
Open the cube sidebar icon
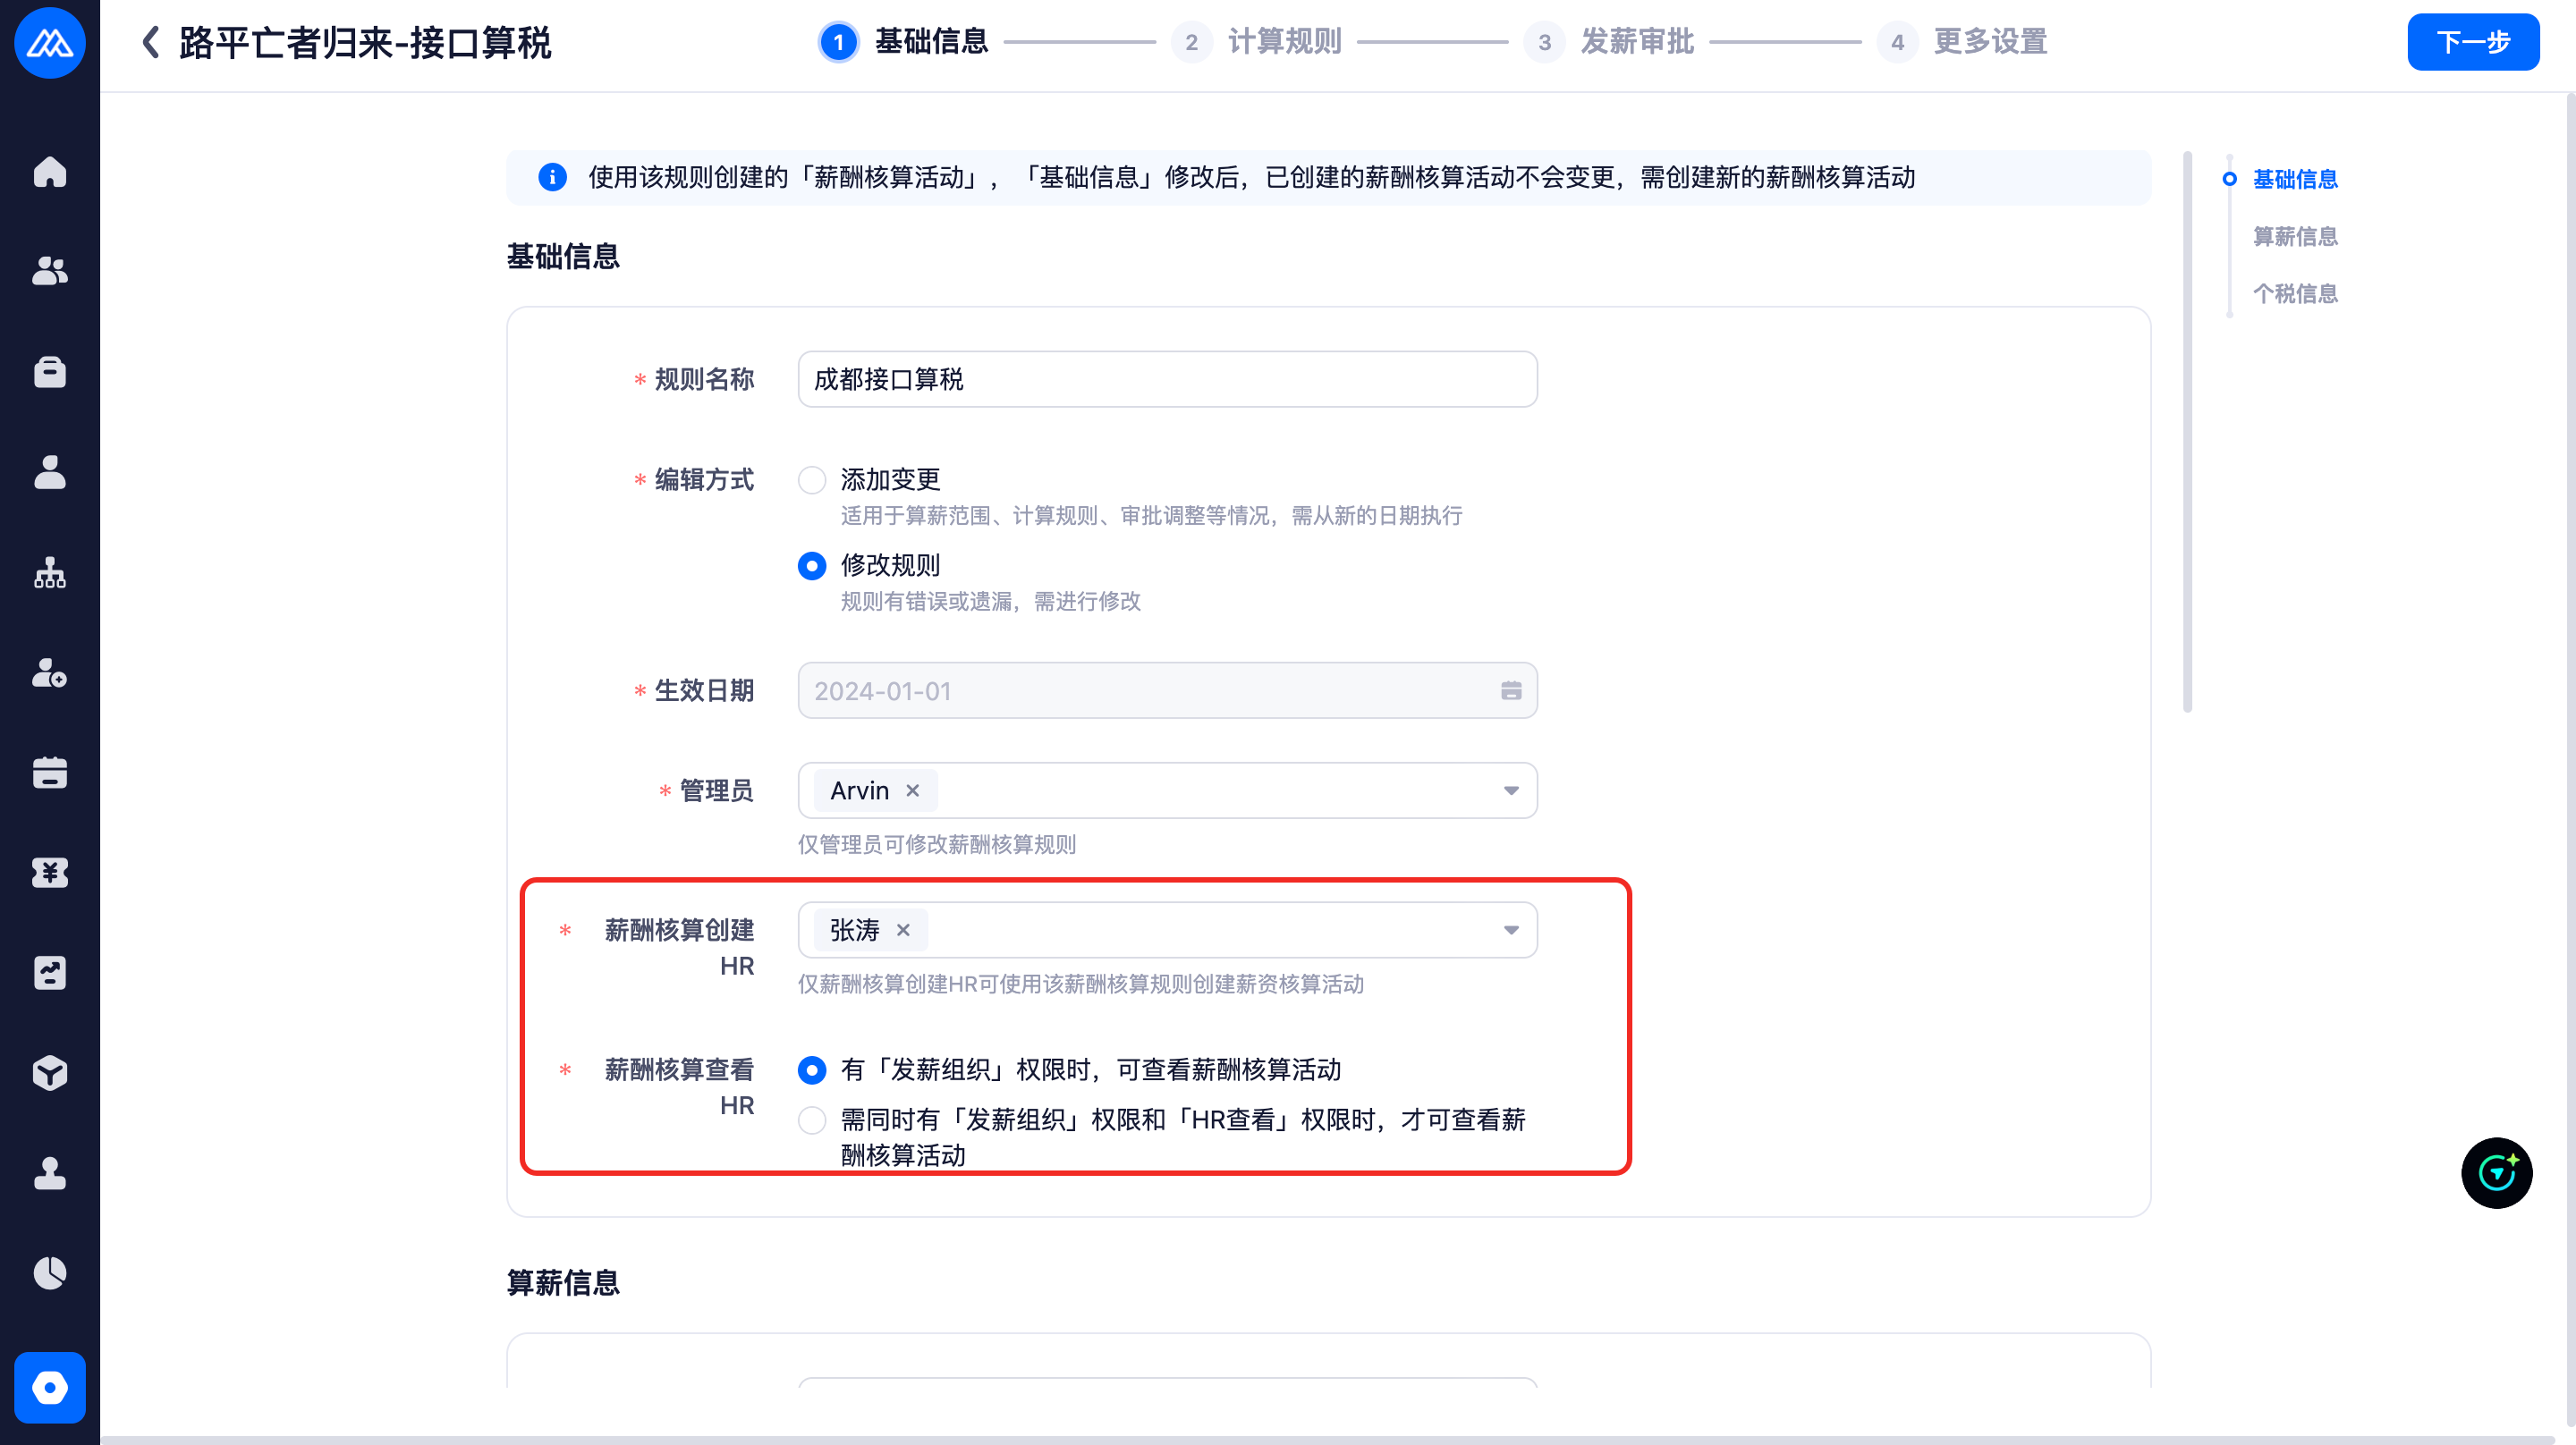[50, 1073]
